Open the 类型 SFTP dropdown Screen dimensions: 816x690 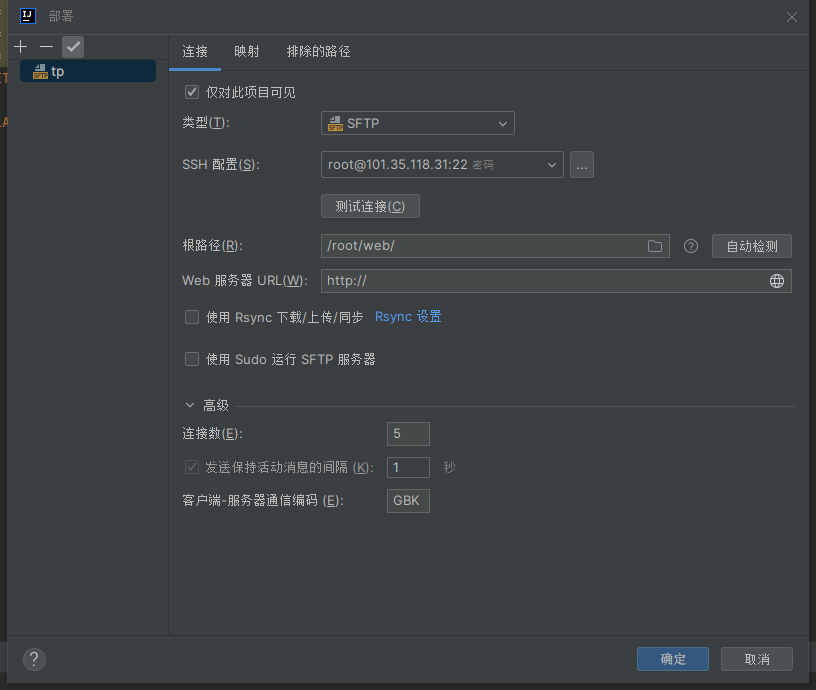tap(418, 123)
